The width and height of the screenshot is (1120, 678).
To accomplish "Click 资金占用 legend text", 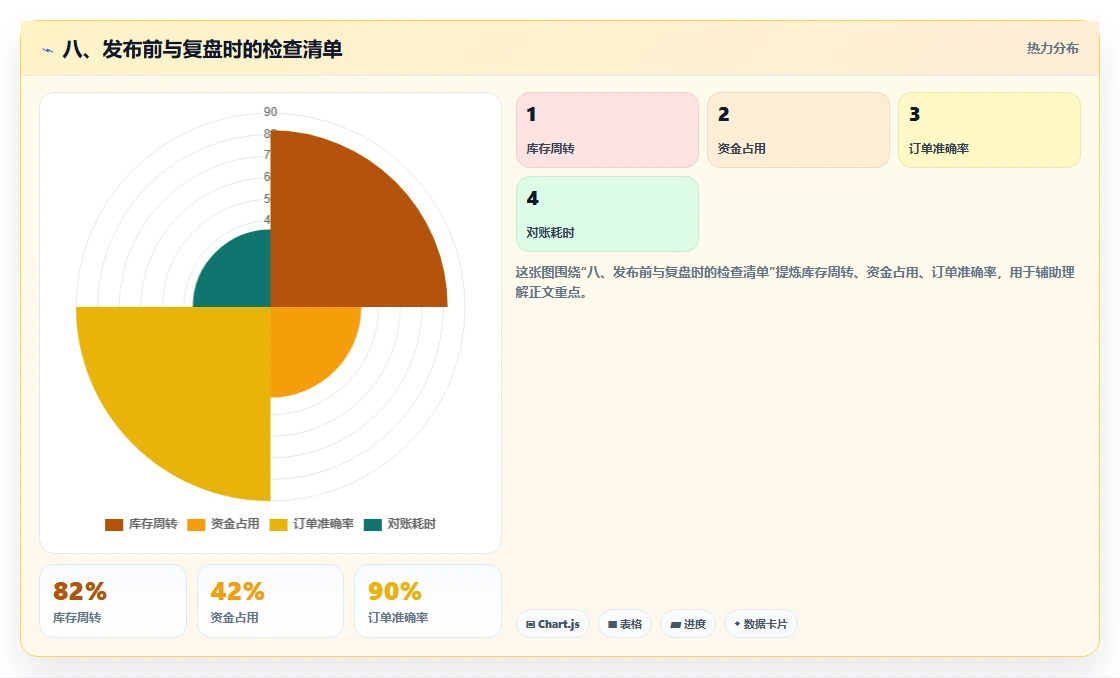I will click(x=235, y=524).
